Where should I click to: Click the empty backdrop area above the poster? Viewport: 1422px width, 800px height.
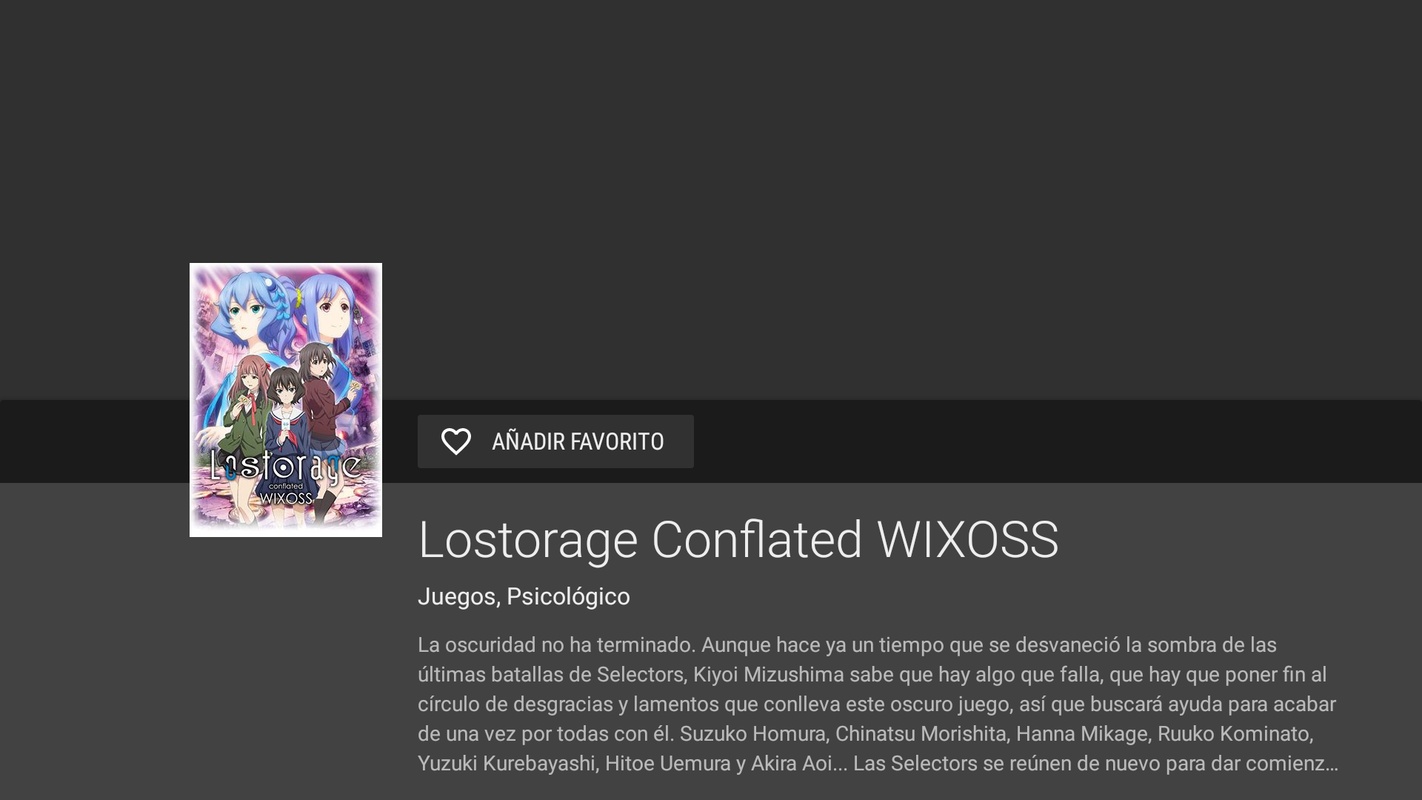[711, 130]
